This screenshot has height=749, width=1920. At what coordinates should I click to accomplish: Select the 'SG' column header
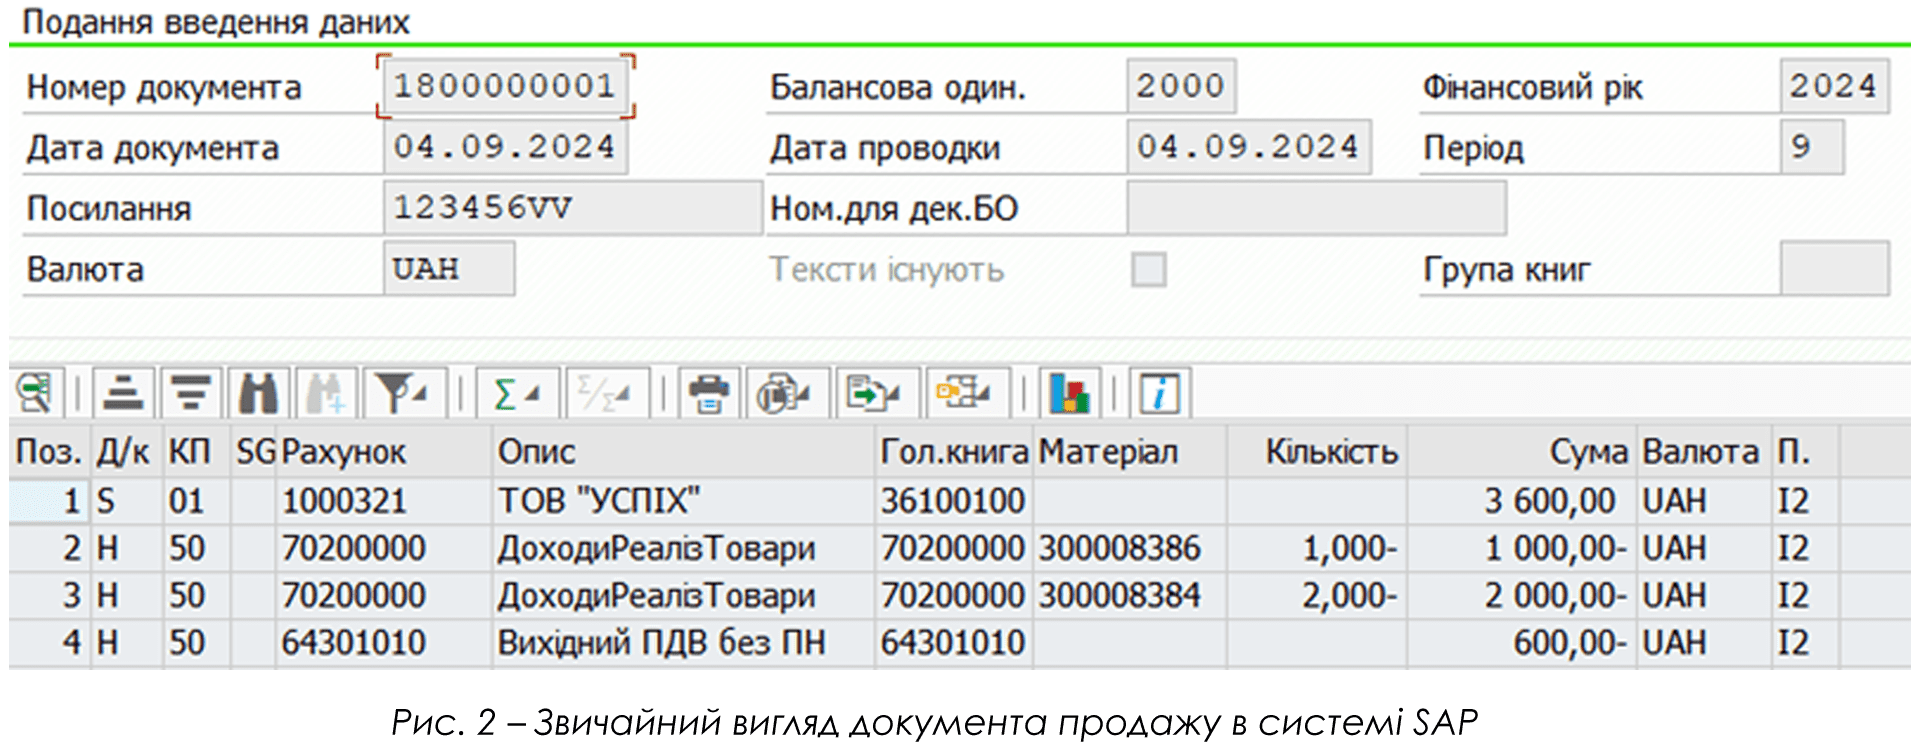click(x=255, y=452)
